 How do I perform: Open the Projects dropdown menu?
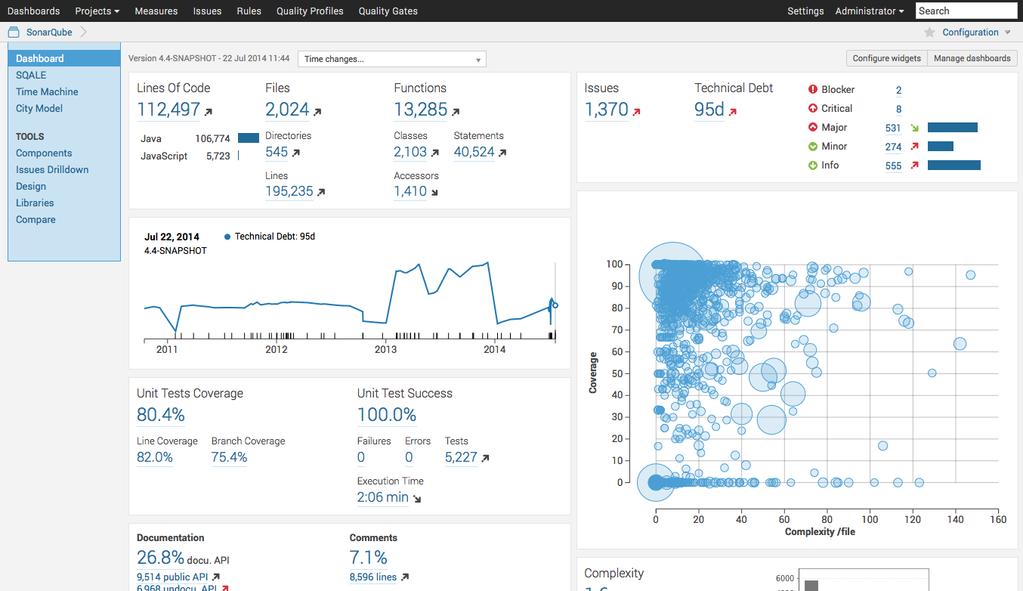point(97,11)
